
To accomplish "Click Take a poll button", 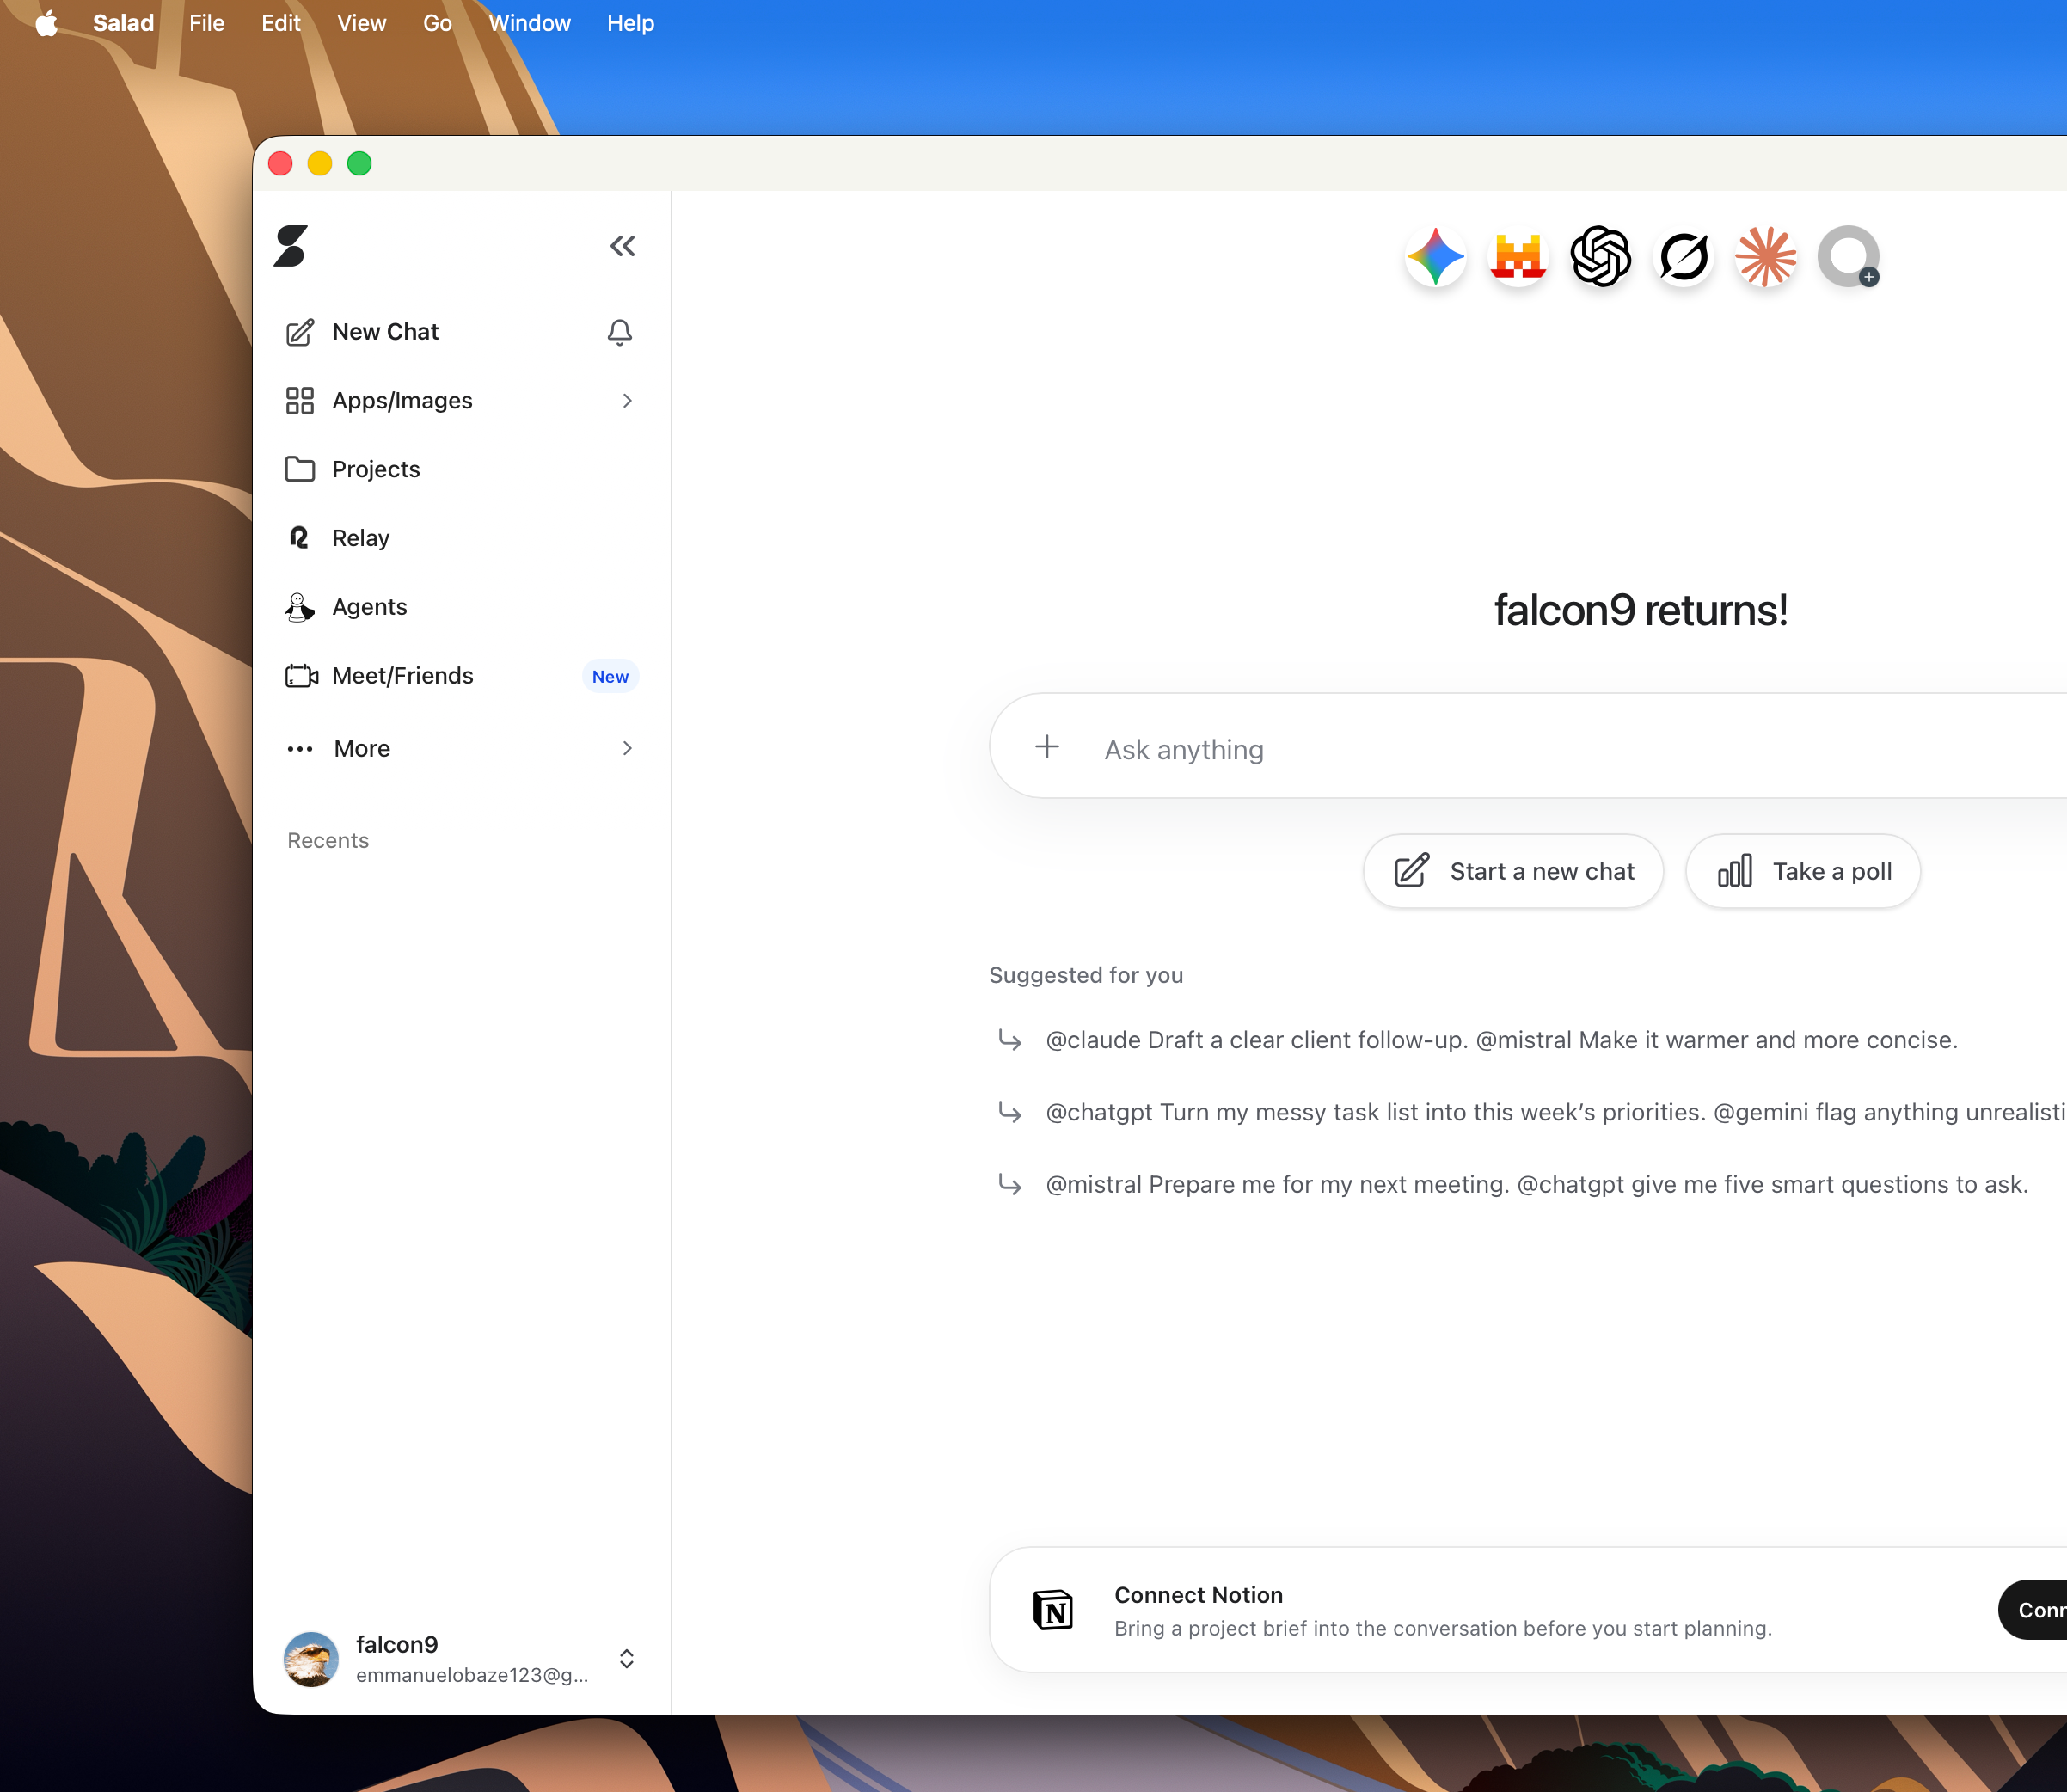I will click(1803, 871).
